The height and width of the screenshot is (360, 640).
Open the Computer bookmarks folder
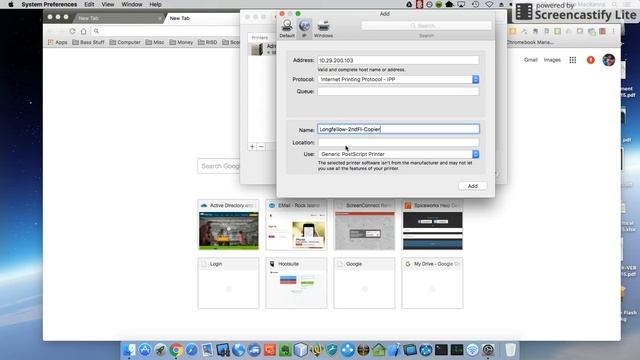(125, 42)
